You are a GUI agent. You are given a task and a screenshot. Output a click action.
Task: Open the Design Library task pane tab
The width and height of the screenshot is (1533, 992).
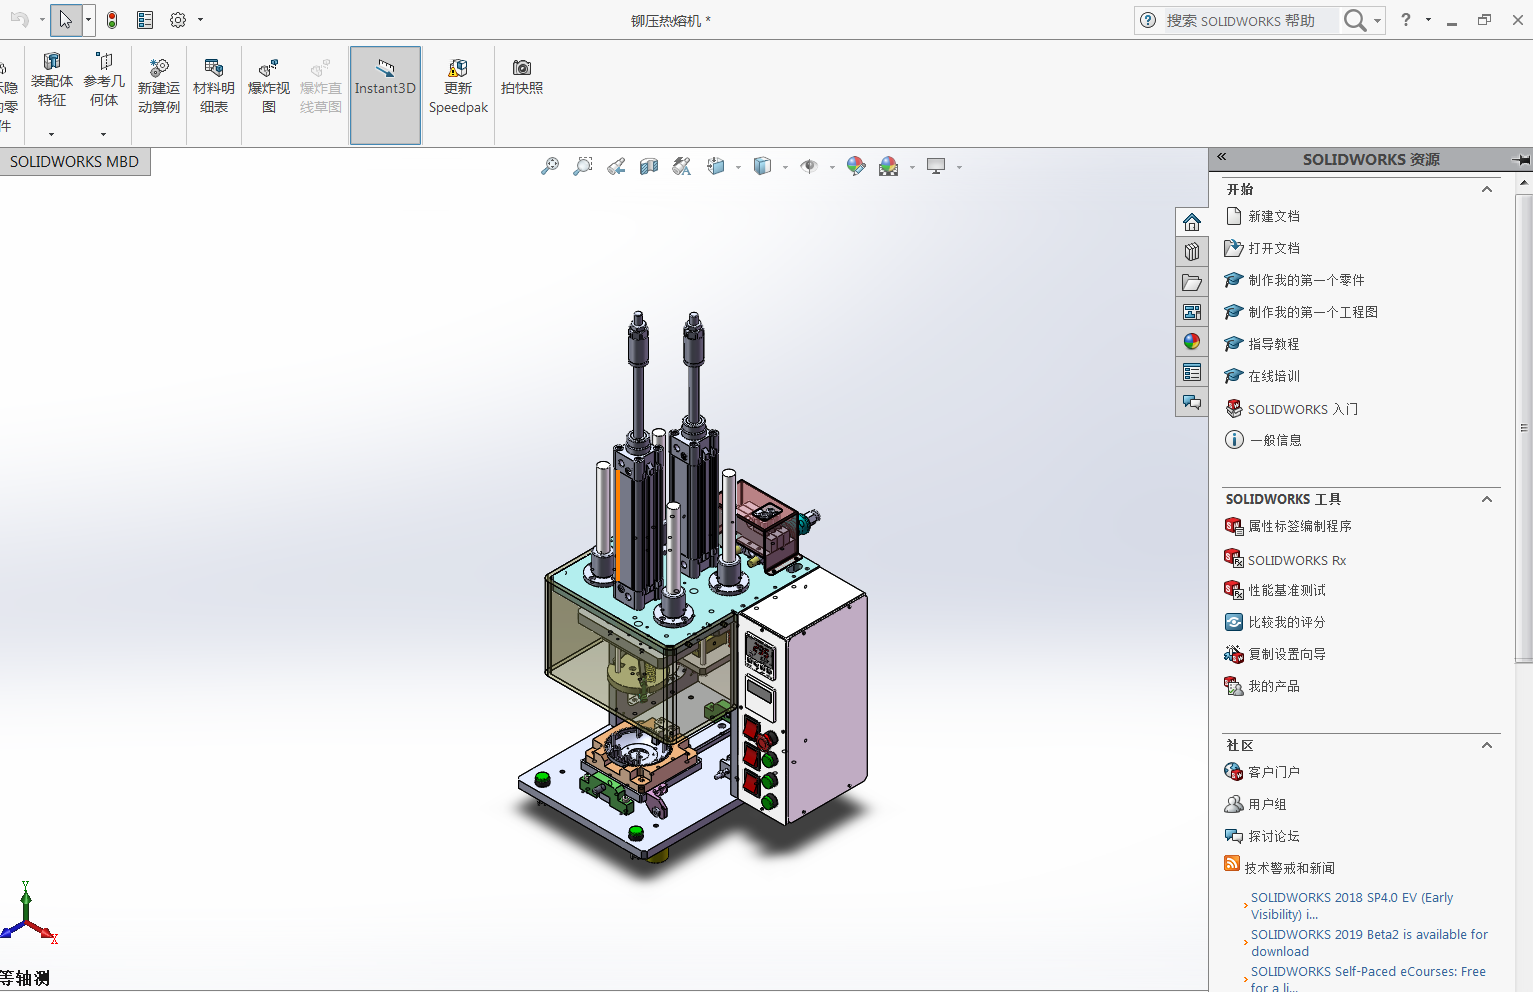(x=1191, y=252)
